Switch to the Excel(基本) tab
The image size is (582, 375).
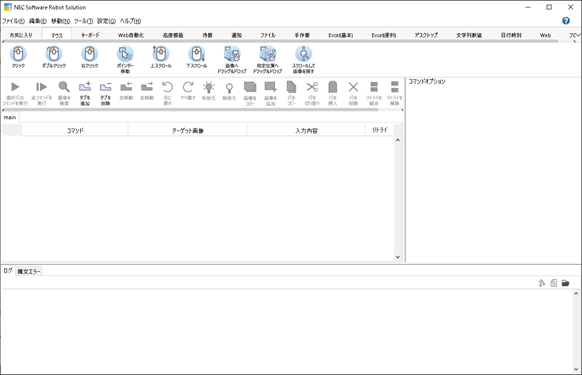click(x=340, y=35)
